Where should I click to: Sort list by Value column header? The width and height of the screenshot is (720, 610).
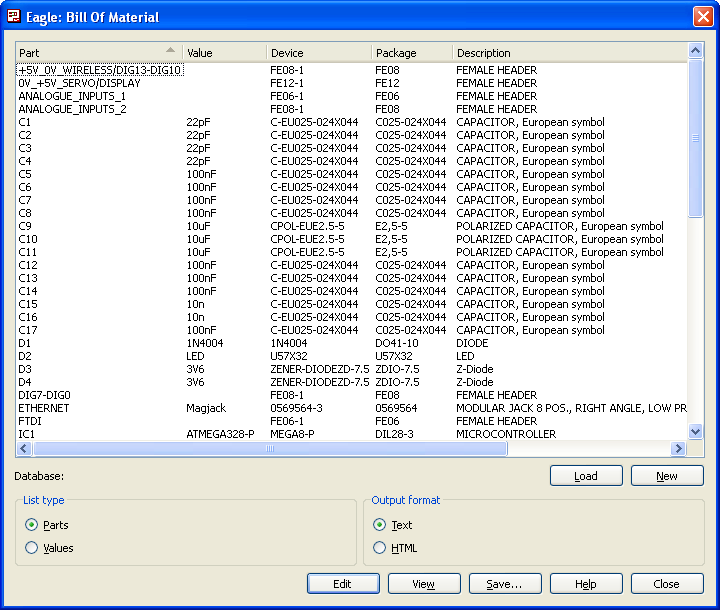tap(224, 52)
